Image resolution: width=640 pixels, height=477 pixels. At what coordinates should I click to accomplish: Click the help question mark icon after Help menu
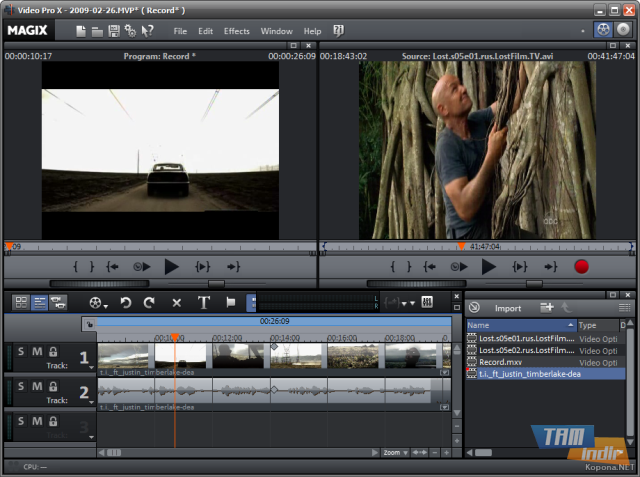pyautogui.click(x=338, y=31)
